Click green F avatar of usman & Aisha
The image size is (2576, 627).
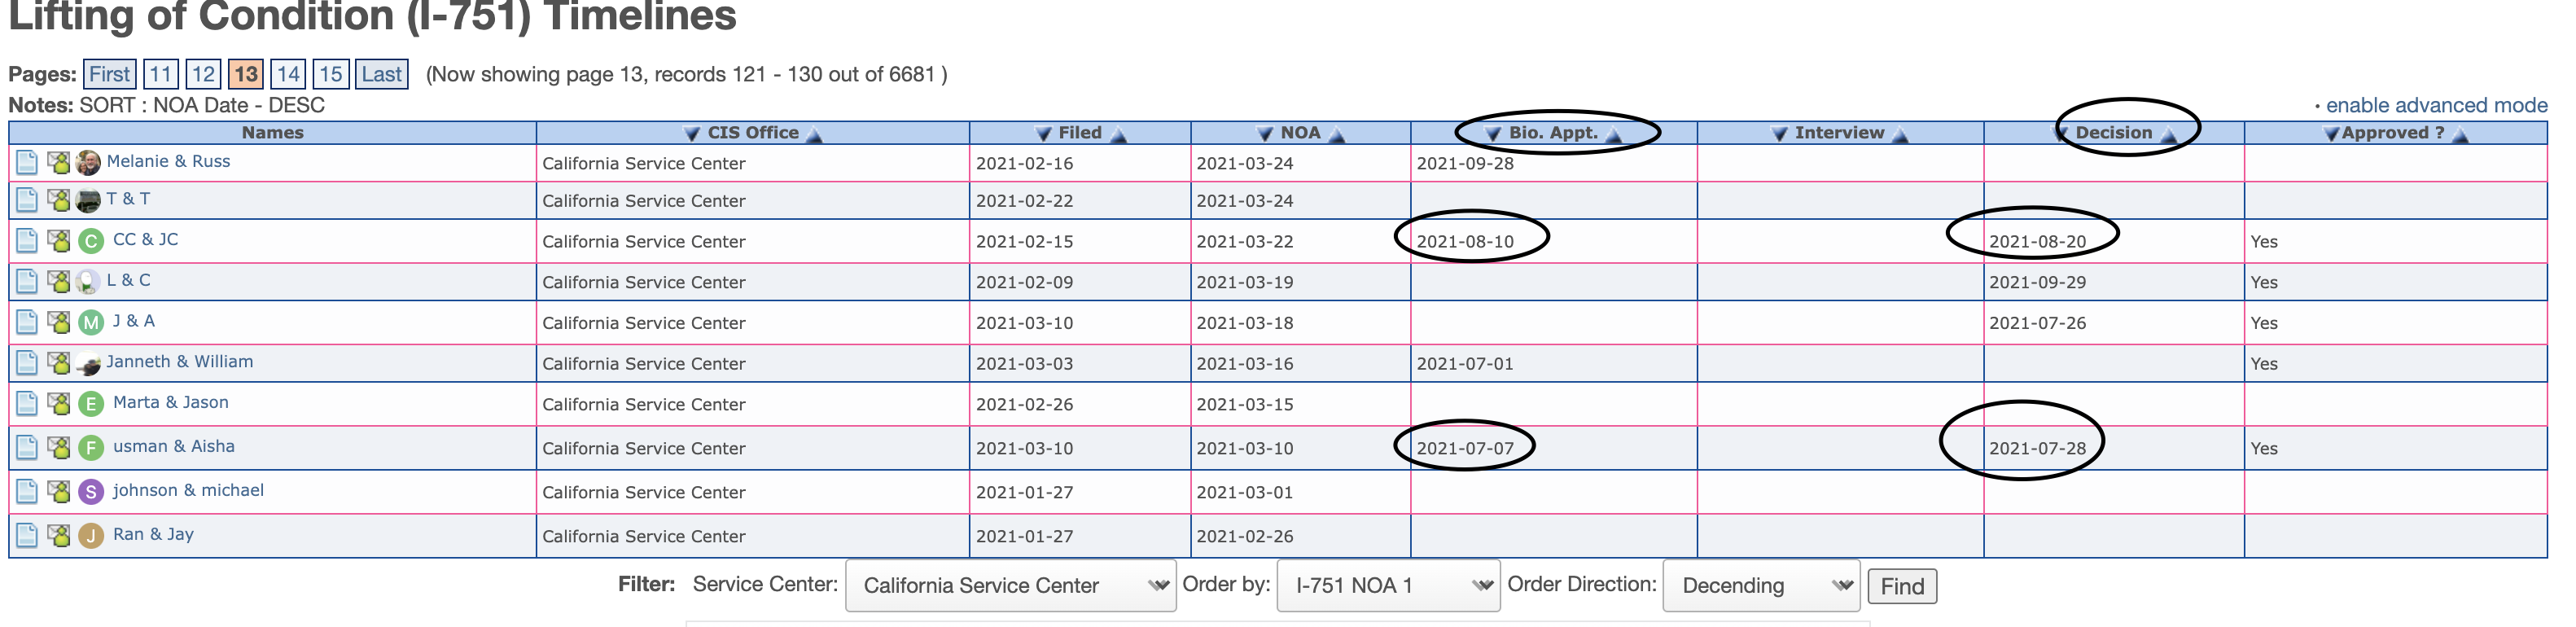tap(91, 447)
